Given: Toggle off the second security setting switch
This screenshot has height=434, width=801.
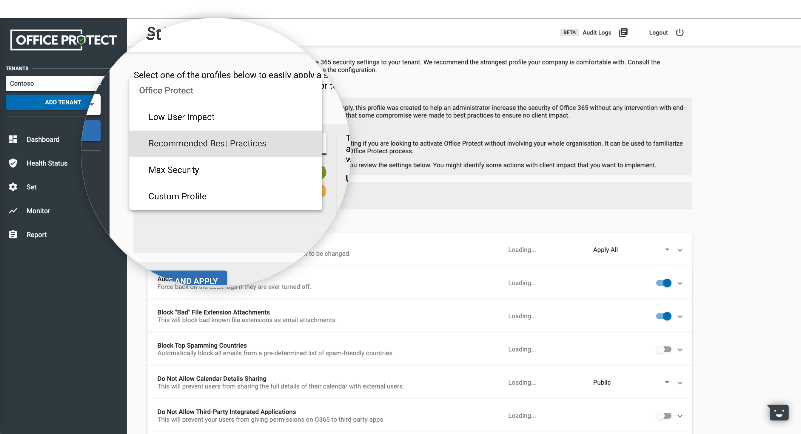Looking at the screenshot, I should click(x=663, y=283).
